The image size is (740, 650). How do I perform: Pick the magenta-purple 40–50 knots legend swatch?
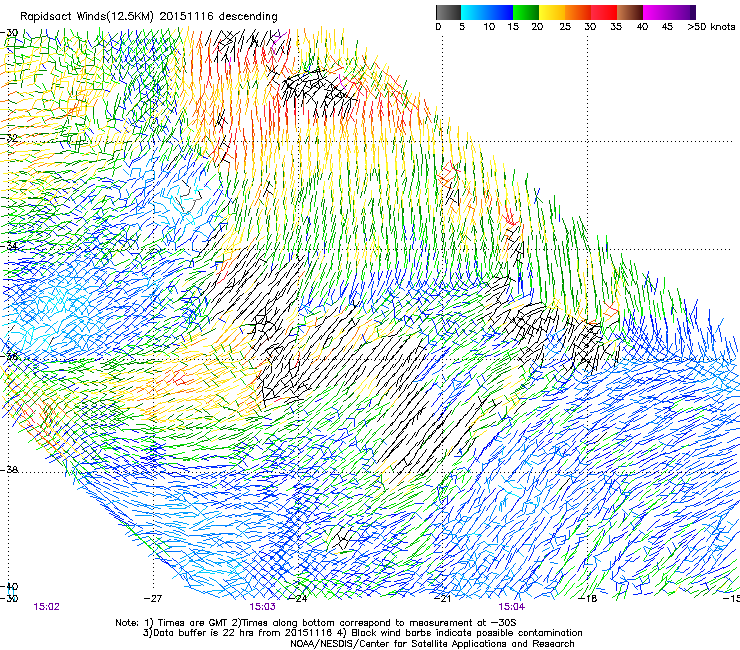669,12
